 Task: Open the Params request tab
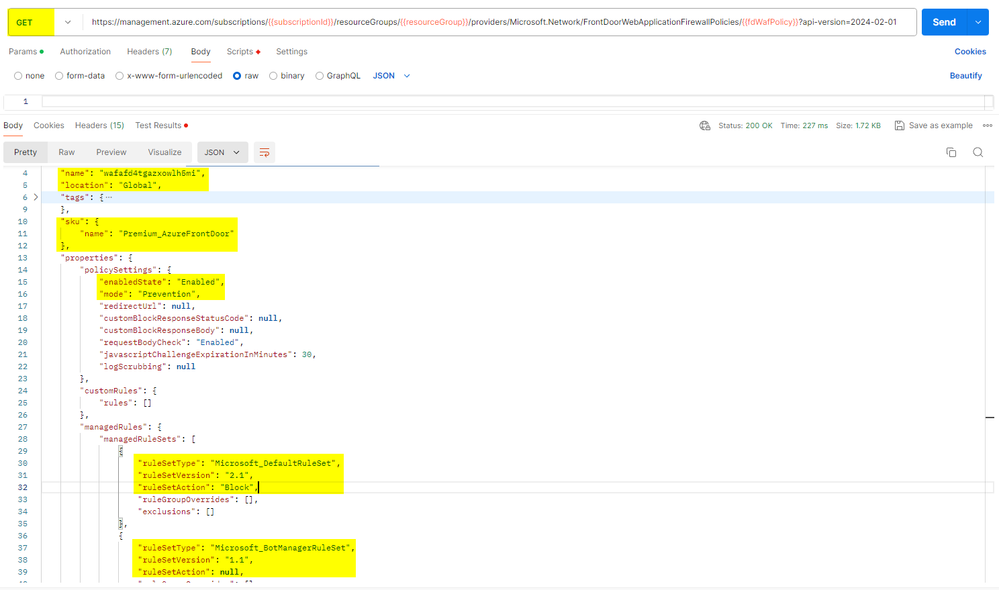tap(26, 52)
